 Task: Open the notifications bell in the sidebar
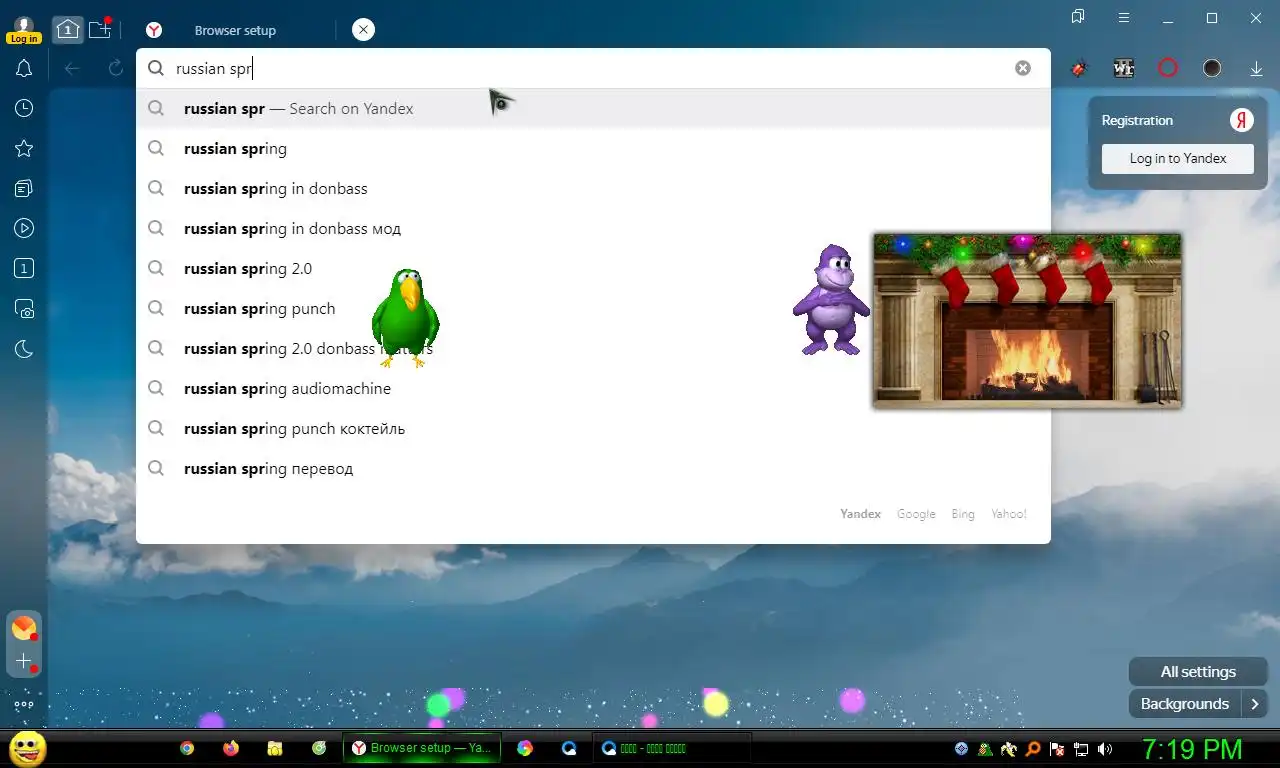pyautogui.click(x=24, y=68)
